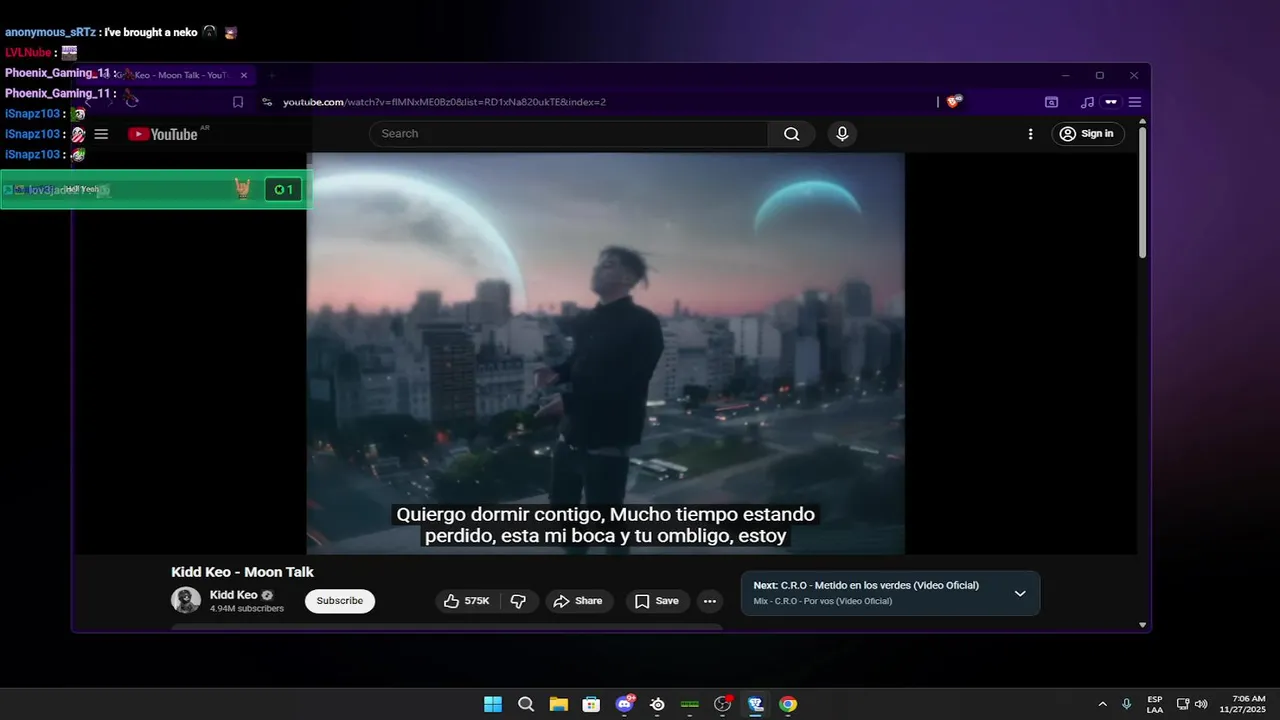Go to the YouTube home logo

163,134
